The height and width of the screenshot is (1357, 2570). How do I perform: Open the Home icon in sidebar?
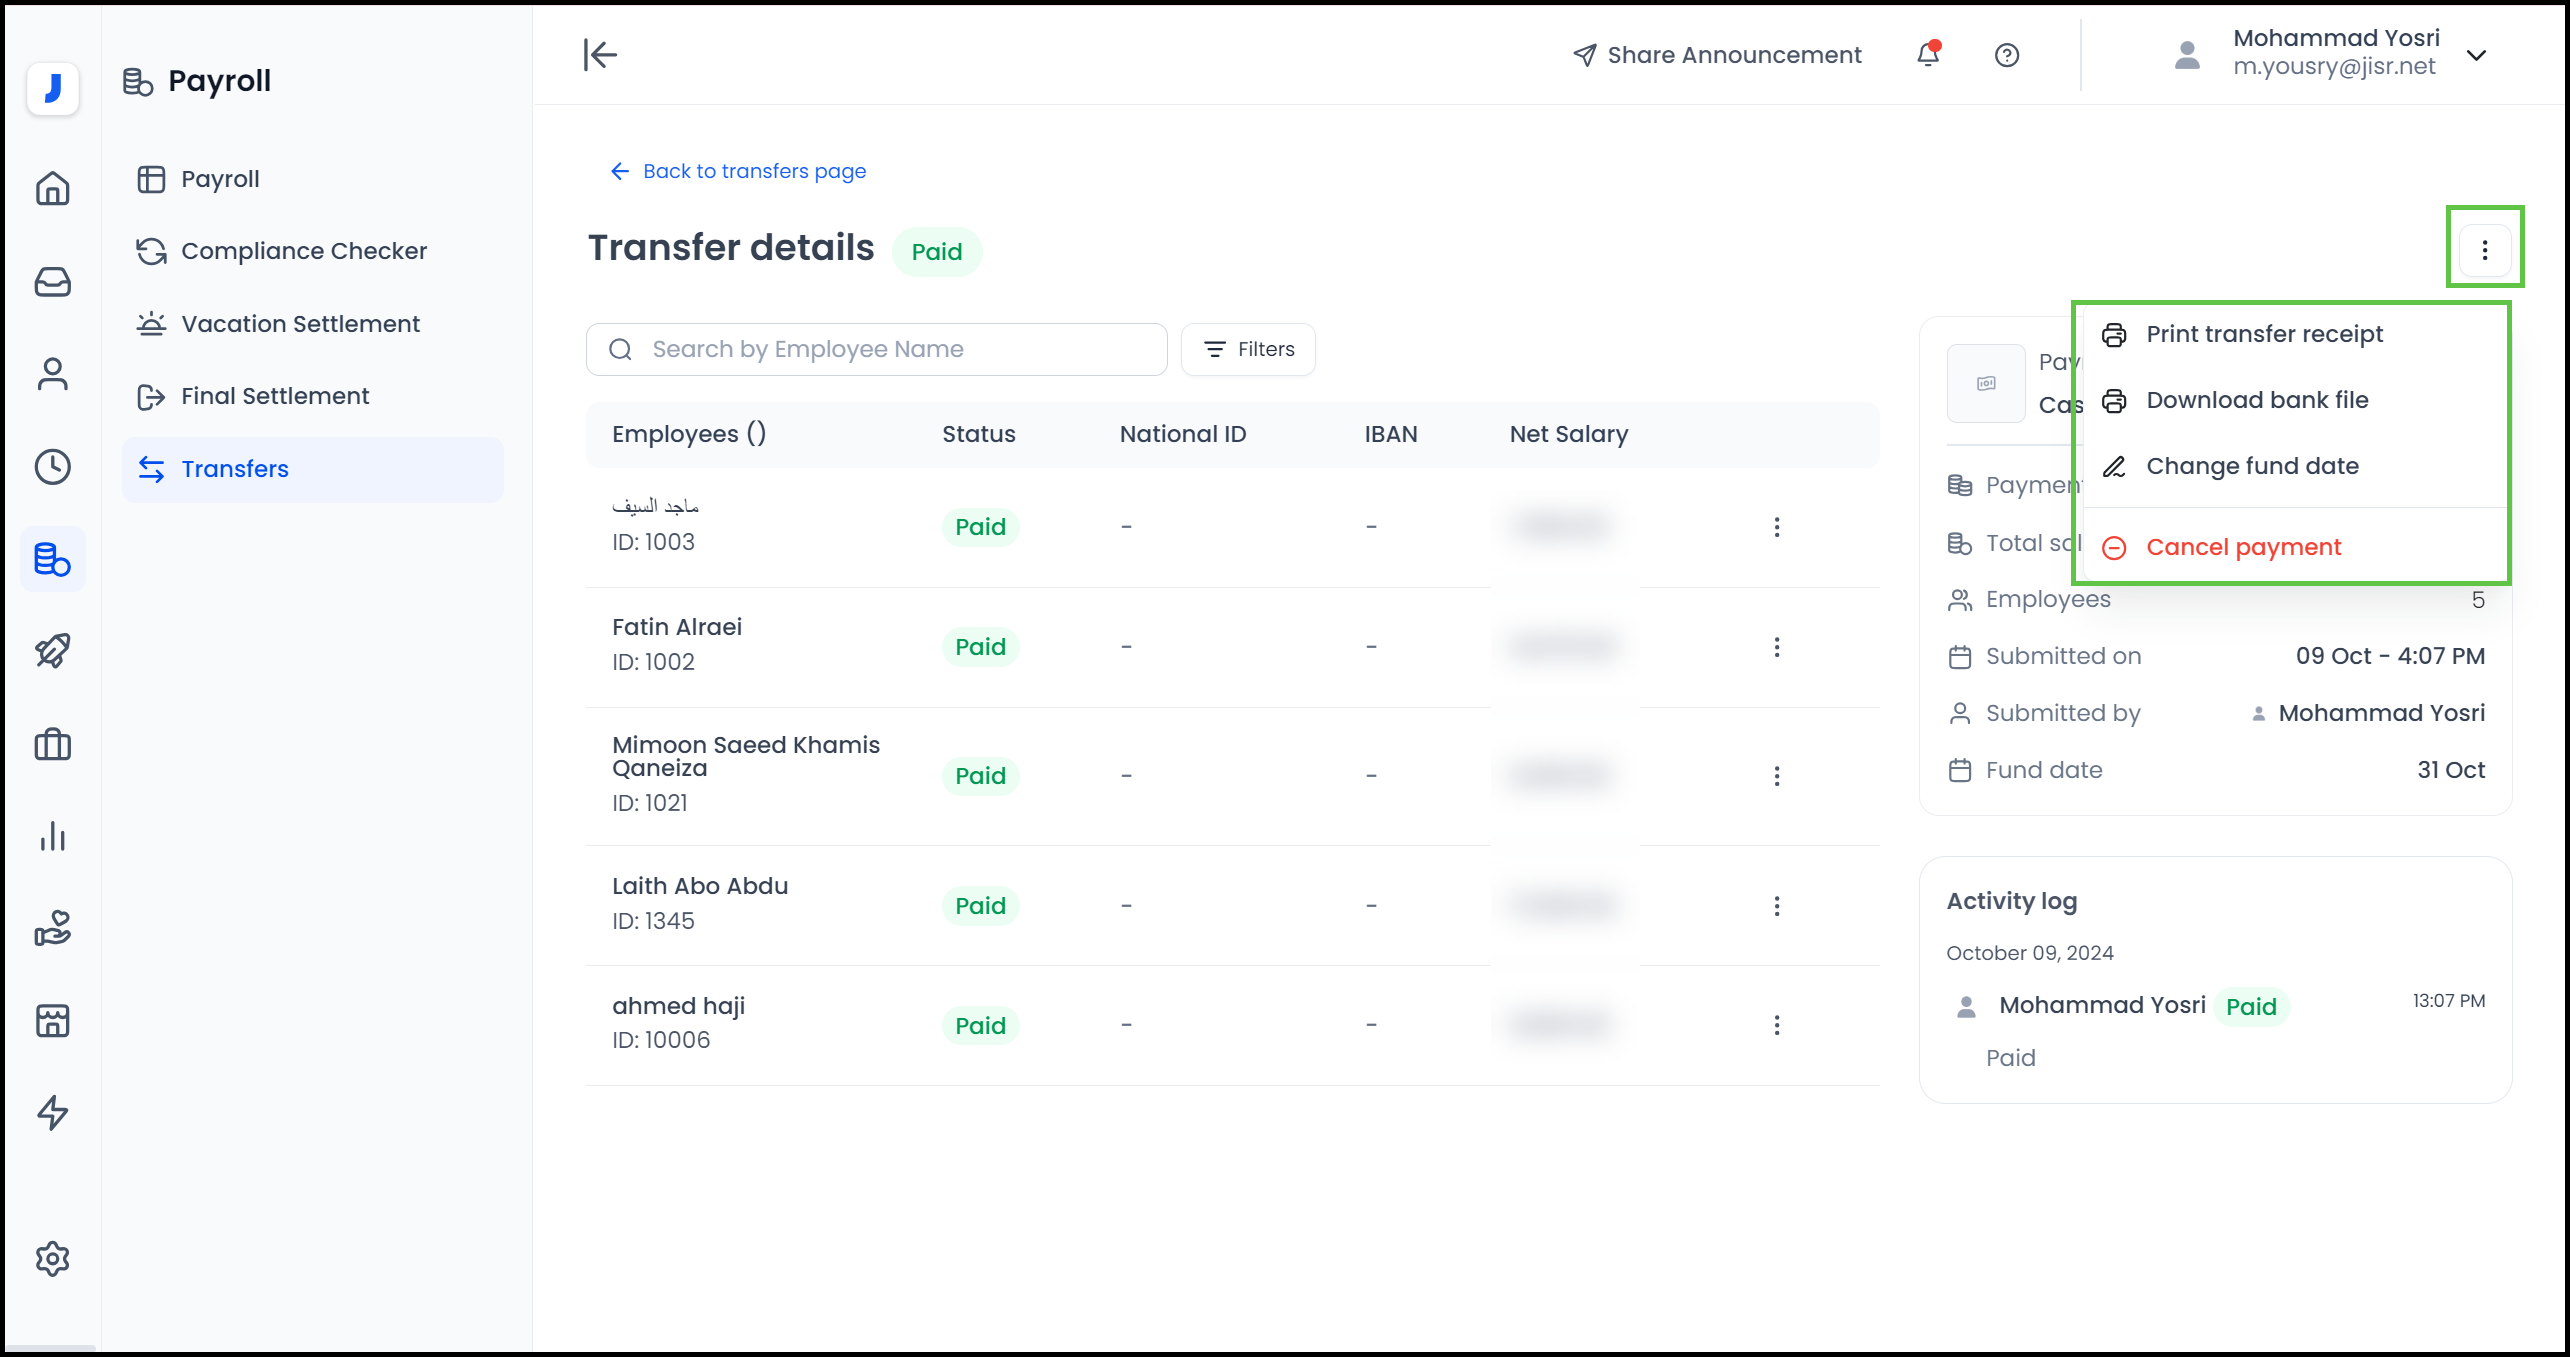point(52,188)
